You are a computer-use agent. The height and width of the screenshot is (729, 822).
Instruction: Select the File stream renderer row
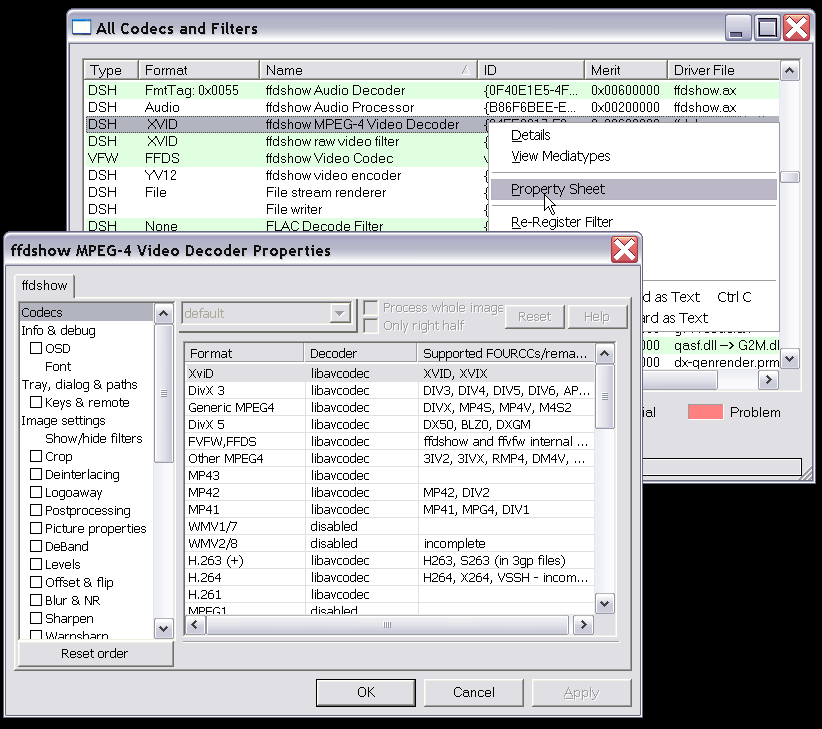click(x=287, y=192)
